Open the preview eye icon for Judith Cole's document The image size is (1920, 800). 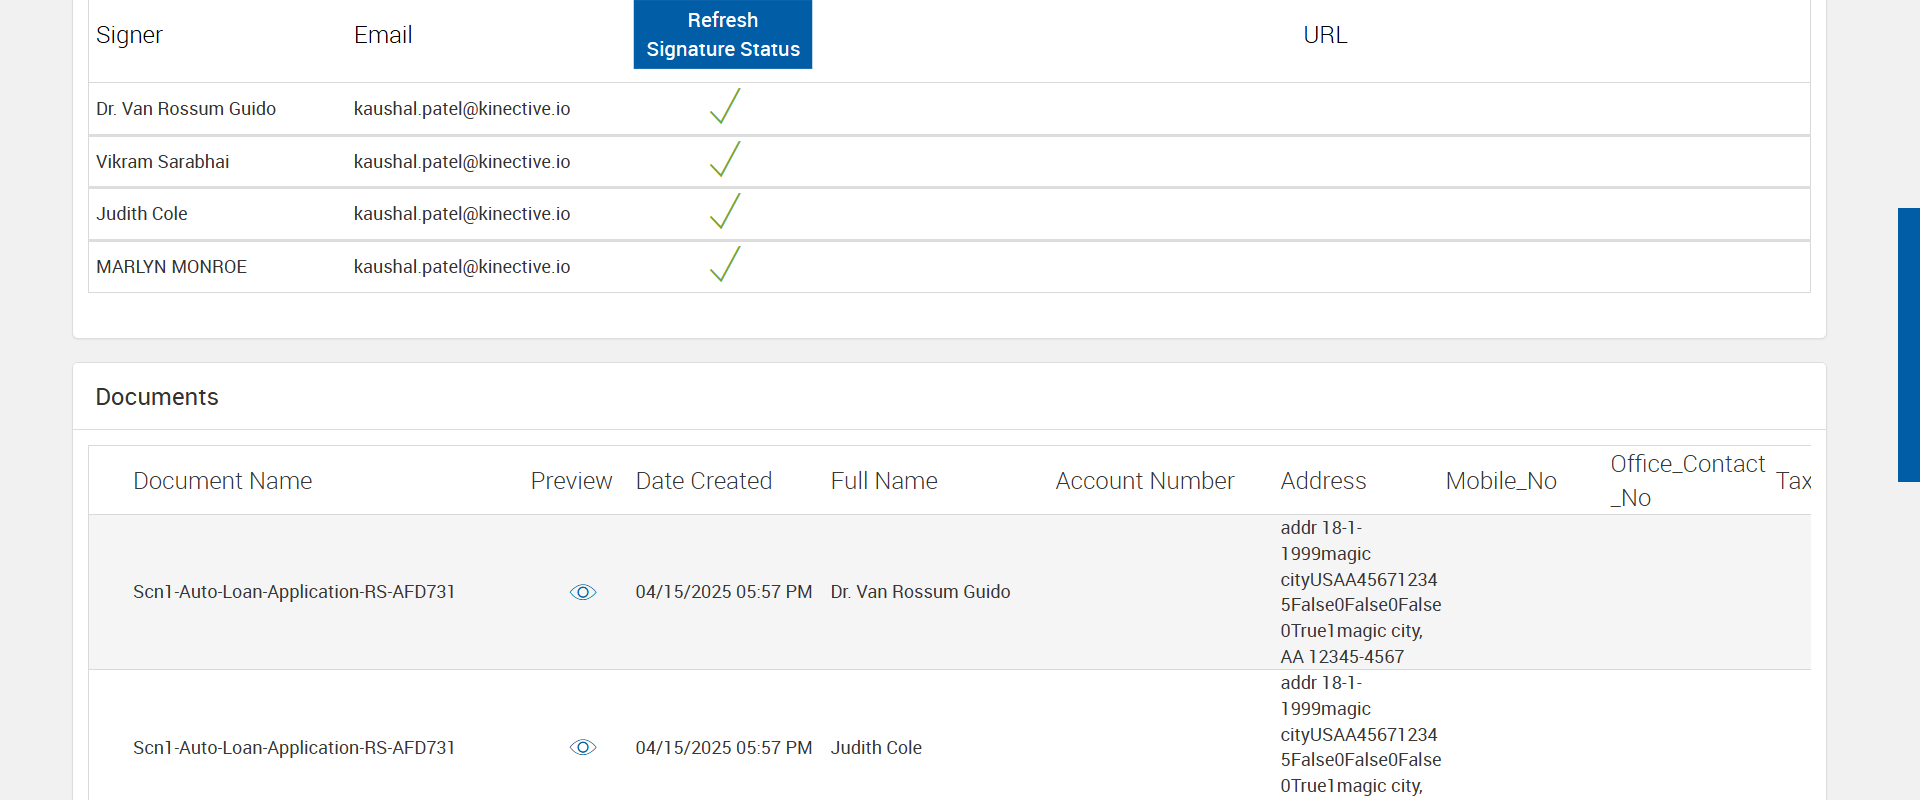[583, 748]
